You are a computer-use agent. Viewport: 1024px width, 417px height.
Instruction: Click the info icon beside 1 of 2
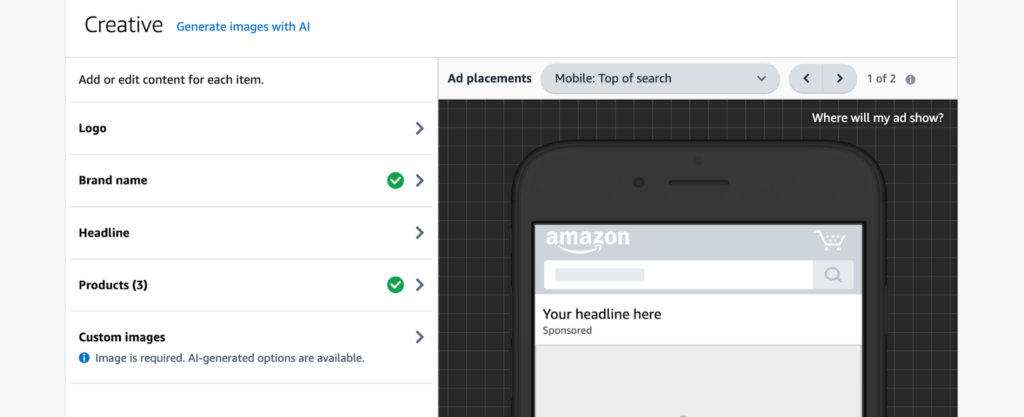(910, 79)
